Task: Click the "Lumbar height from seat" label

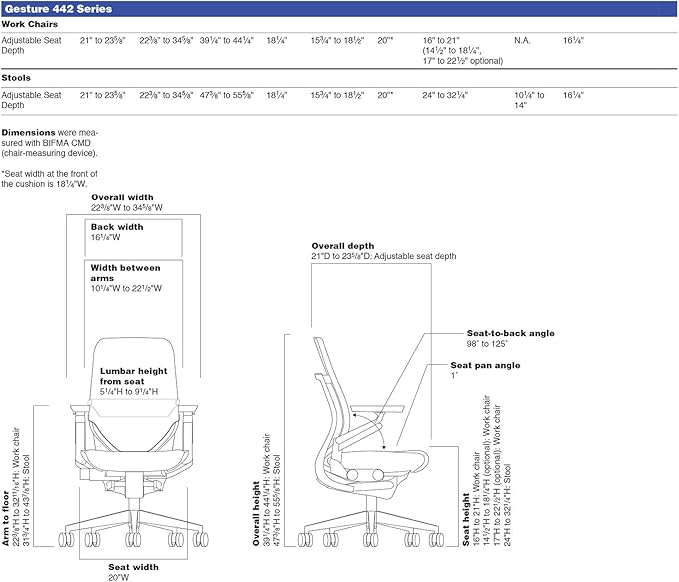Action: pos(133,376)
